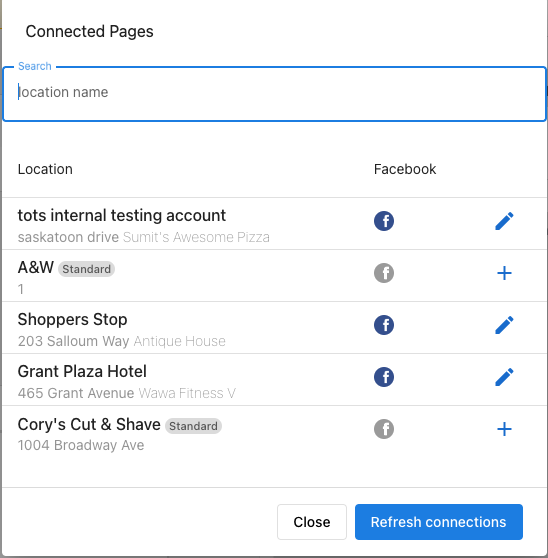
Task: Click the blue Facebook icon for Shoppers Stop
Action: (x=384, y=325)
